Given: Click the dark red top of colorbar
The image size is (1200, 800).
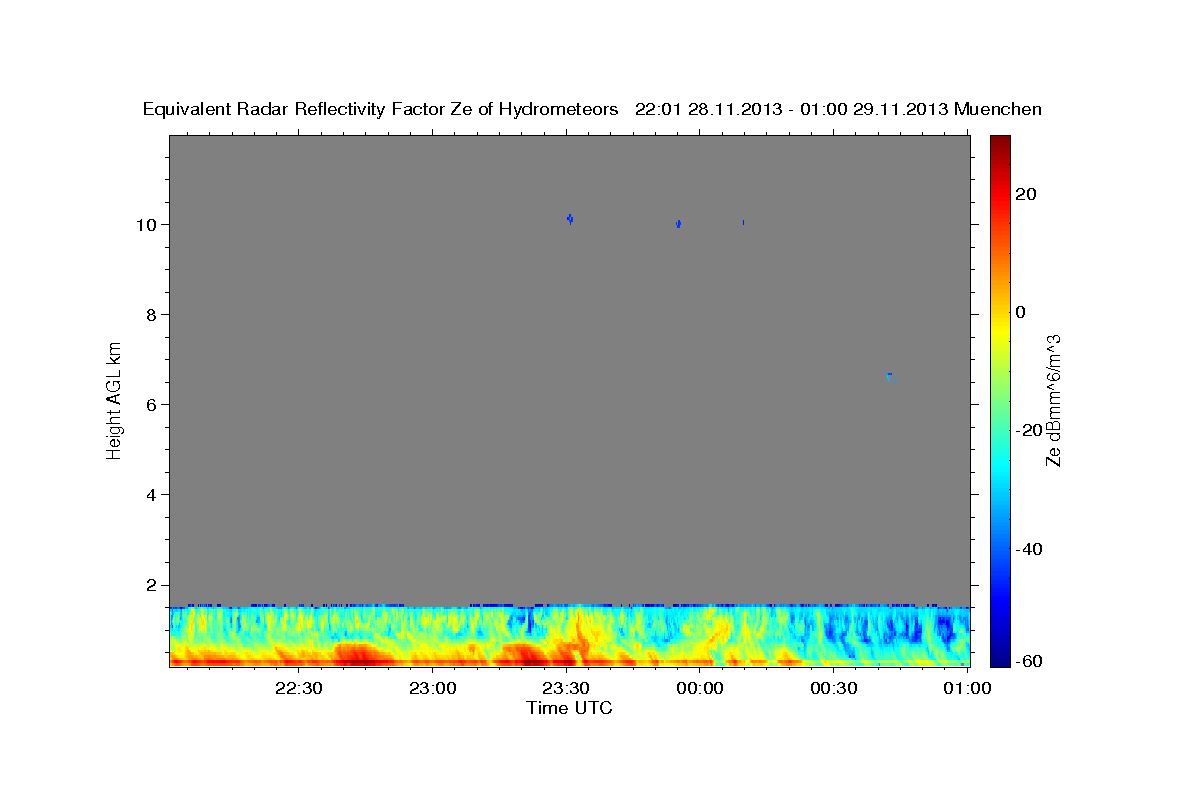Looking at the screenshot, I should 999,142.
